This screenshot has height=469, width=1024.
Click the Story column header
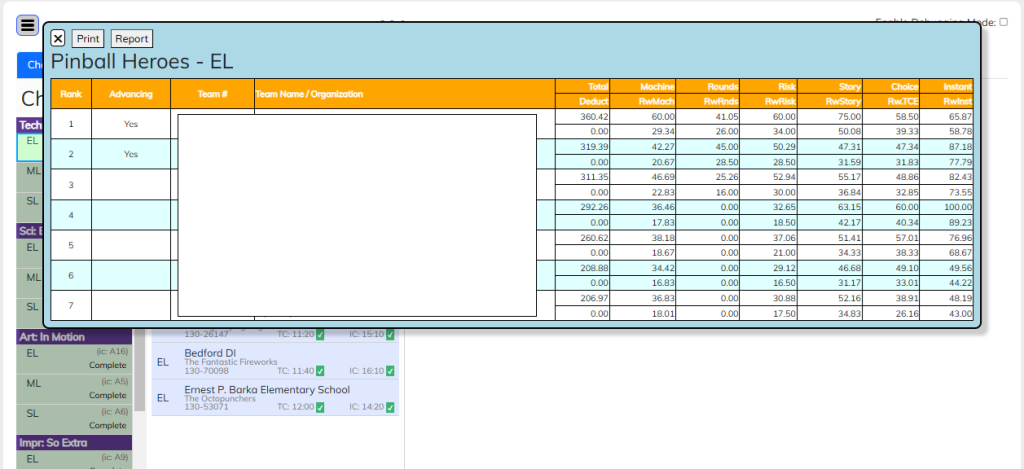click(x=830, y=86)
